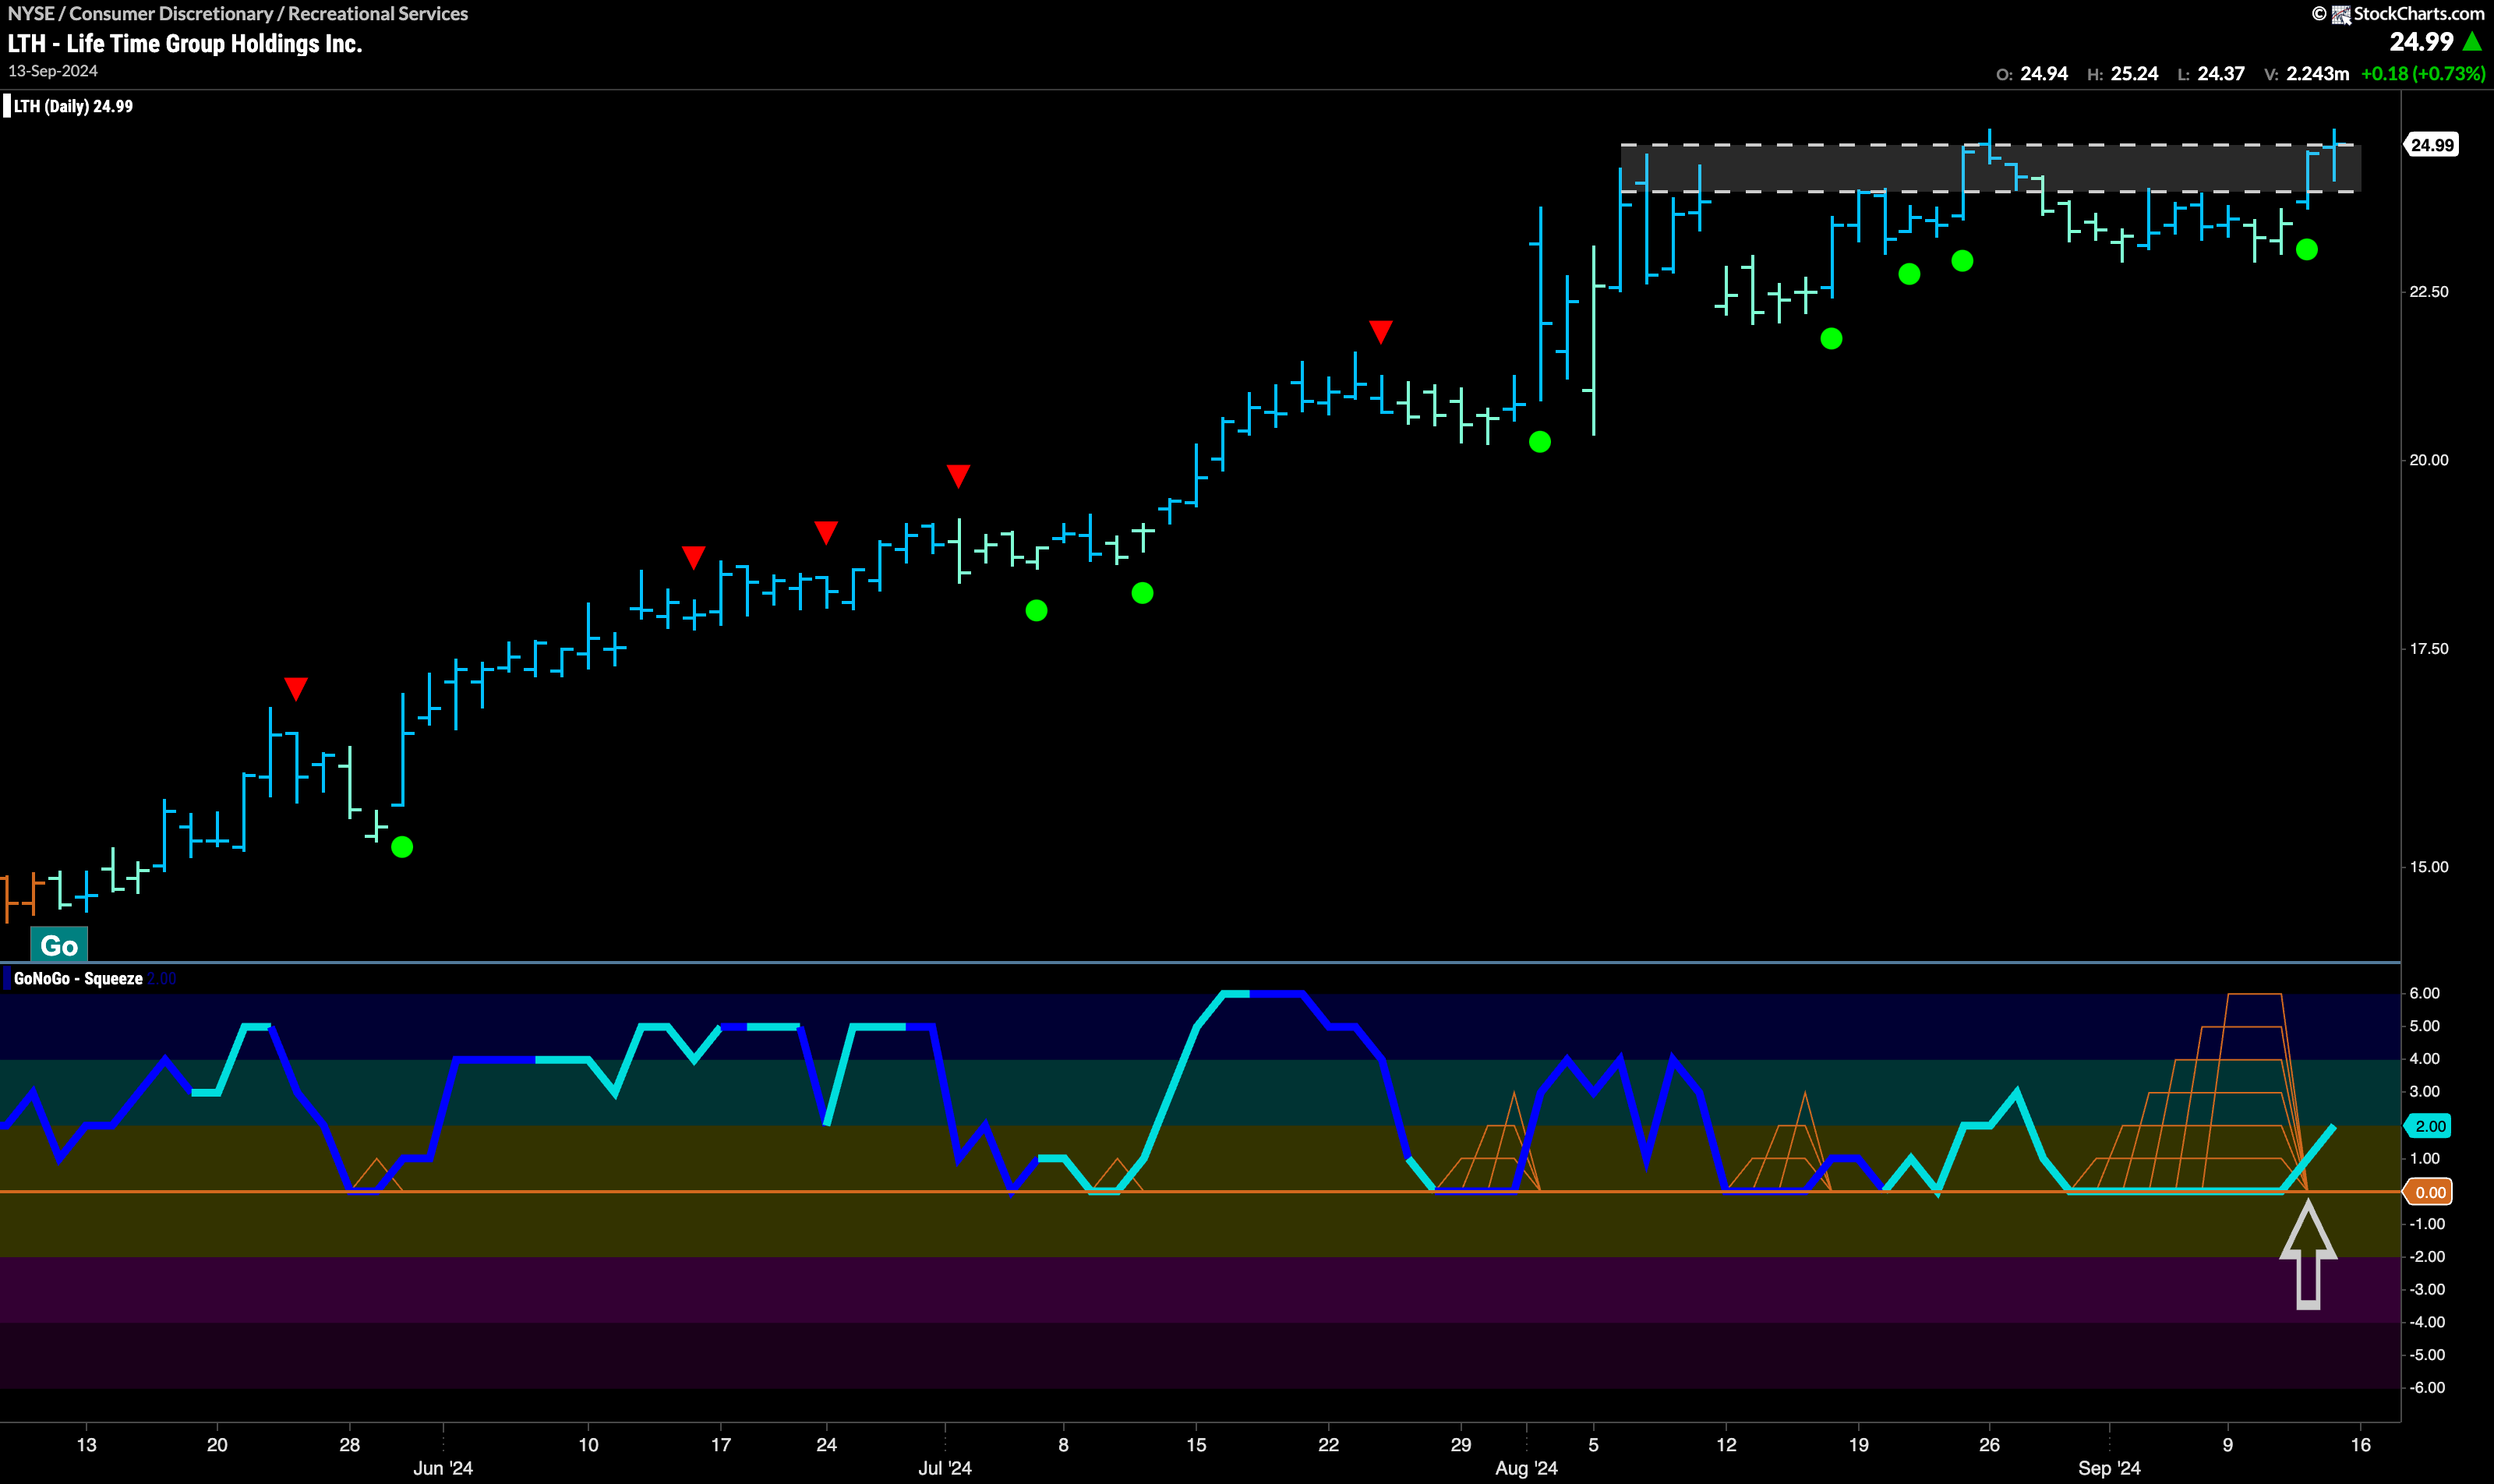Click the open price value 24.94
The height and width of the screenshot is (1484, 2494).
pyautogui.click(x=2044, y=74)
